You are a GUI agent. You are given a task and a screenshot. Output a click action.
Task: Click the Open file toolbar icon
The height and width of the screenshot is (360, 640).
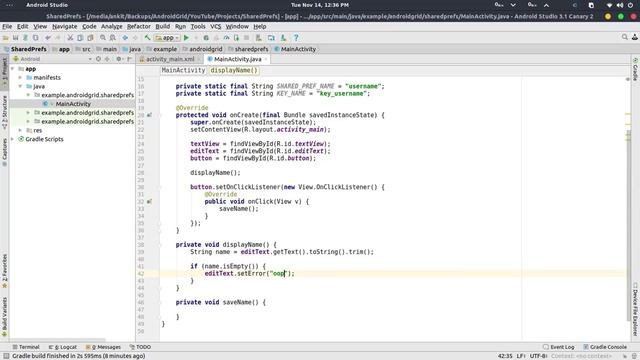6,38
